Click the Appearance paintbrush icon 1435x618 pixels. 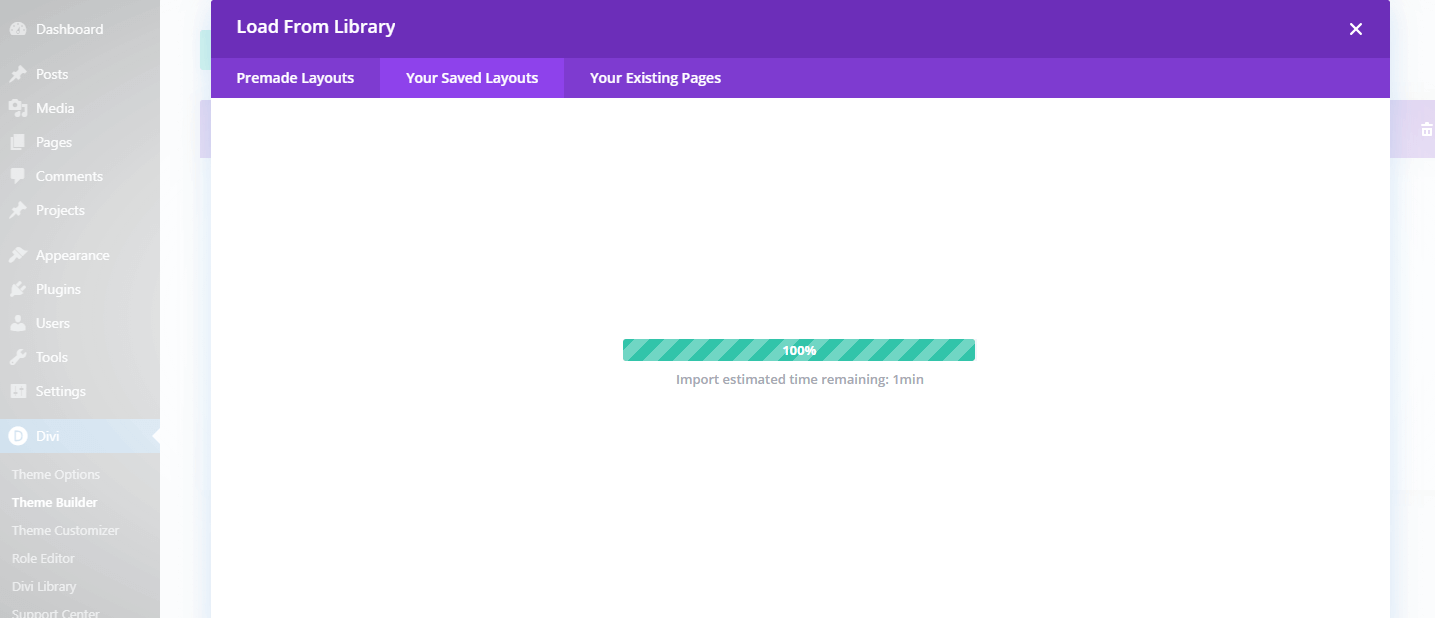[17, 255]
